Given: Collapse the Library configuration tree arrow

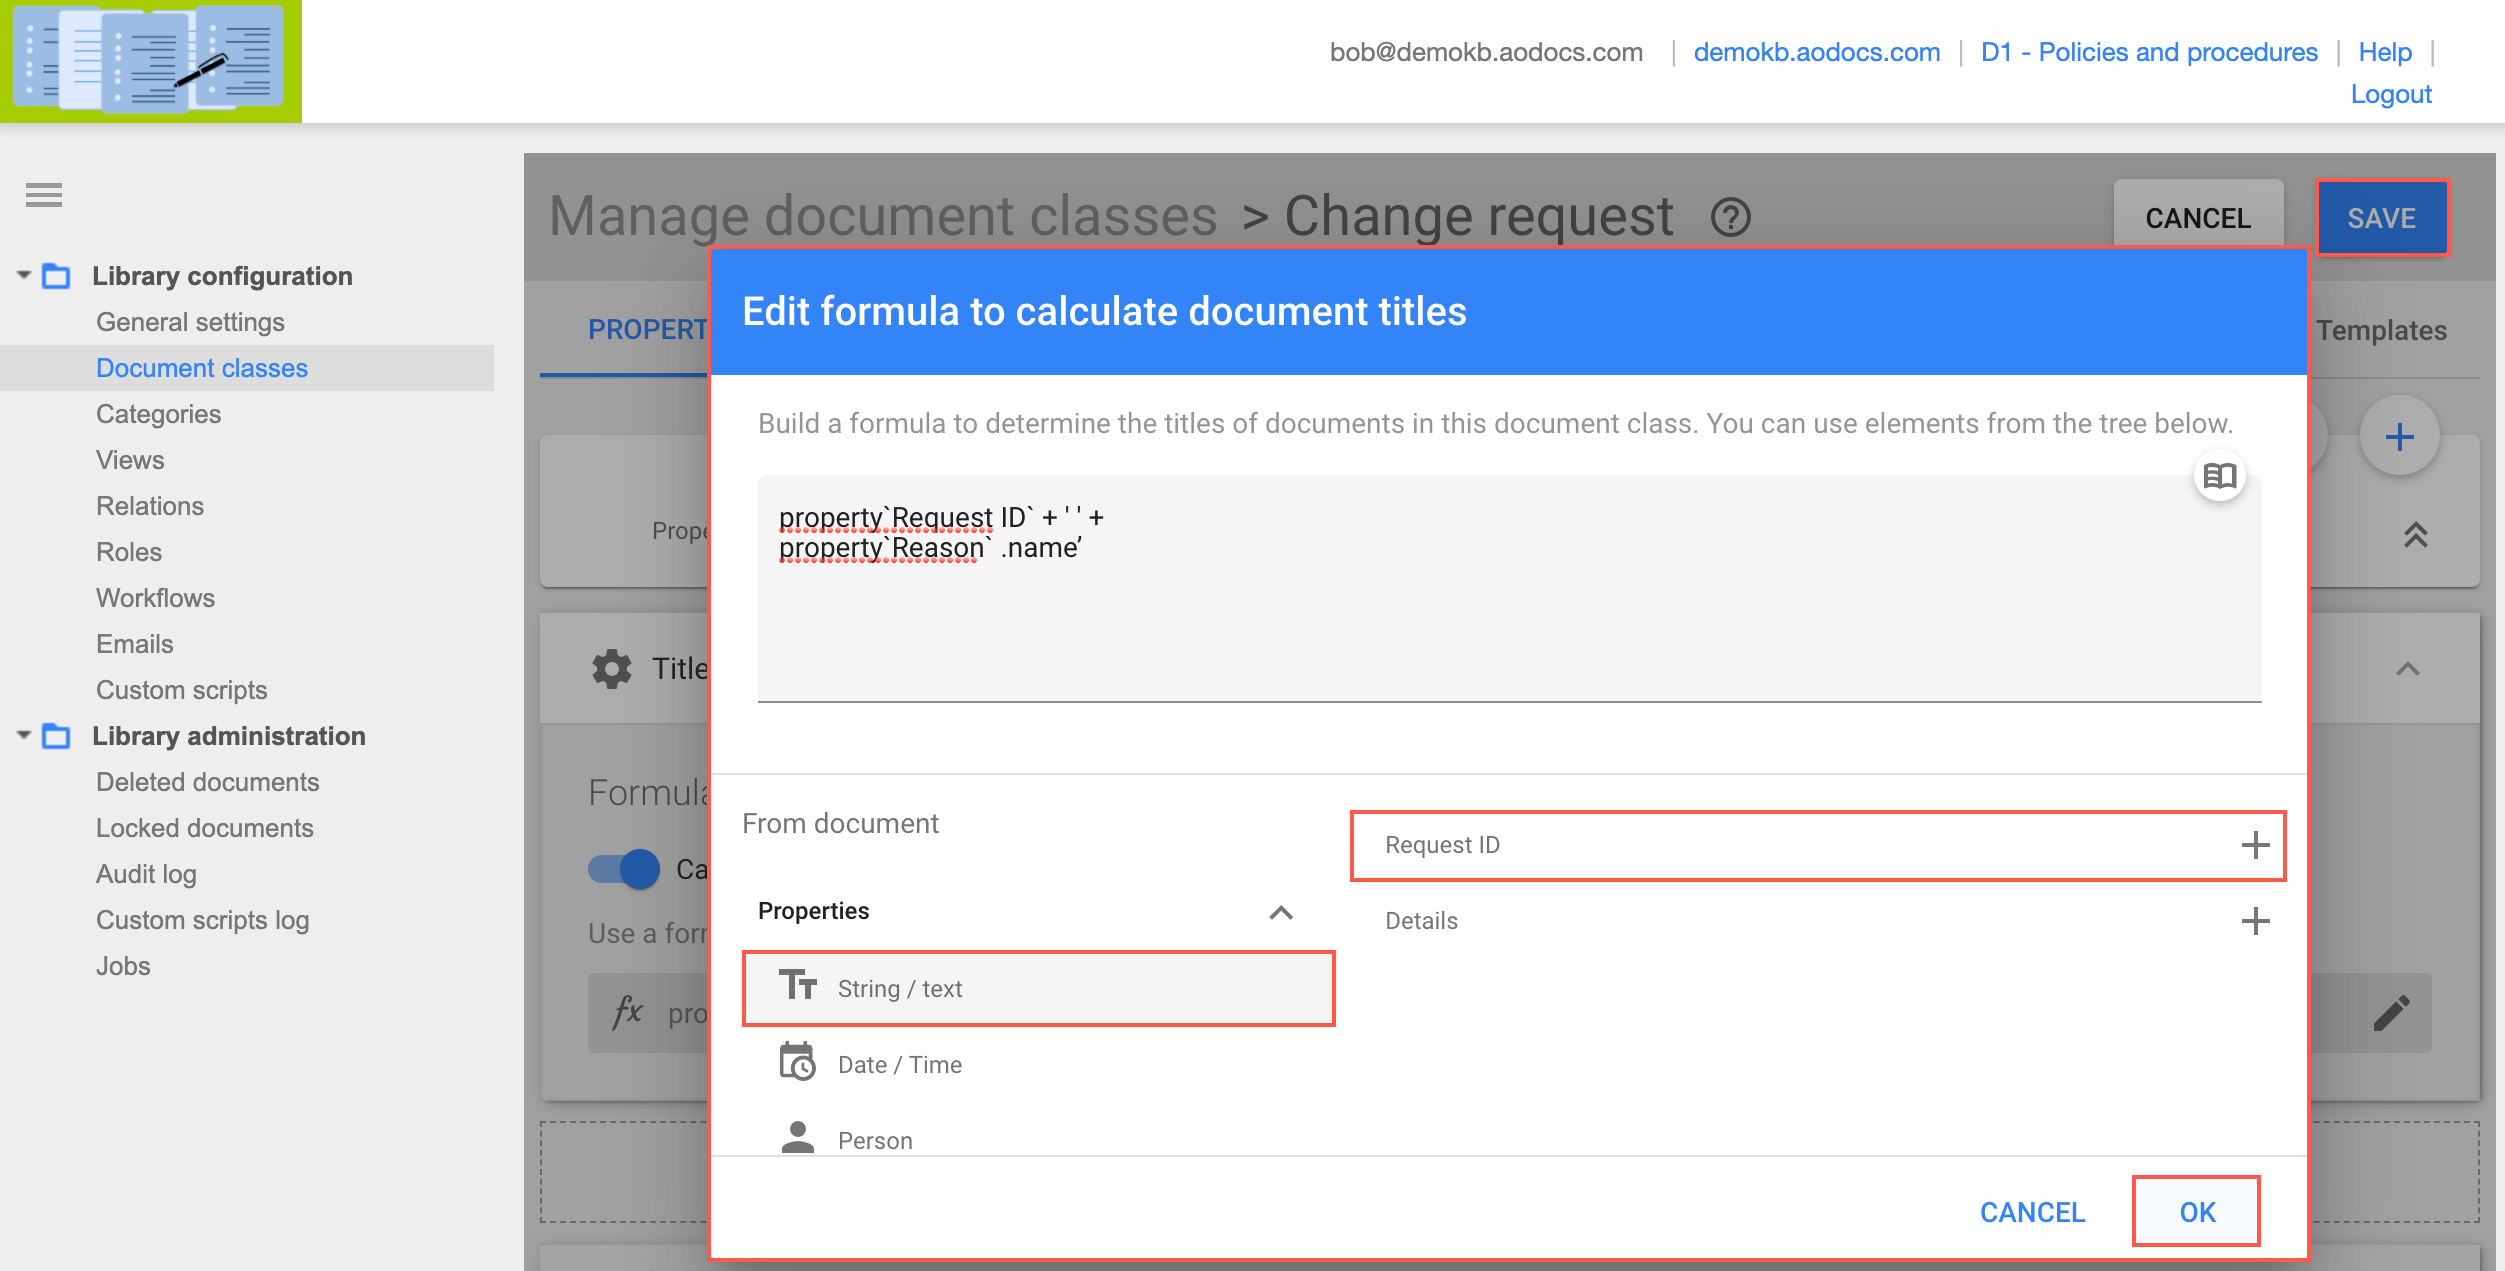Looking at the screenshot, I should pyautogui.click(x=24, y=274).
